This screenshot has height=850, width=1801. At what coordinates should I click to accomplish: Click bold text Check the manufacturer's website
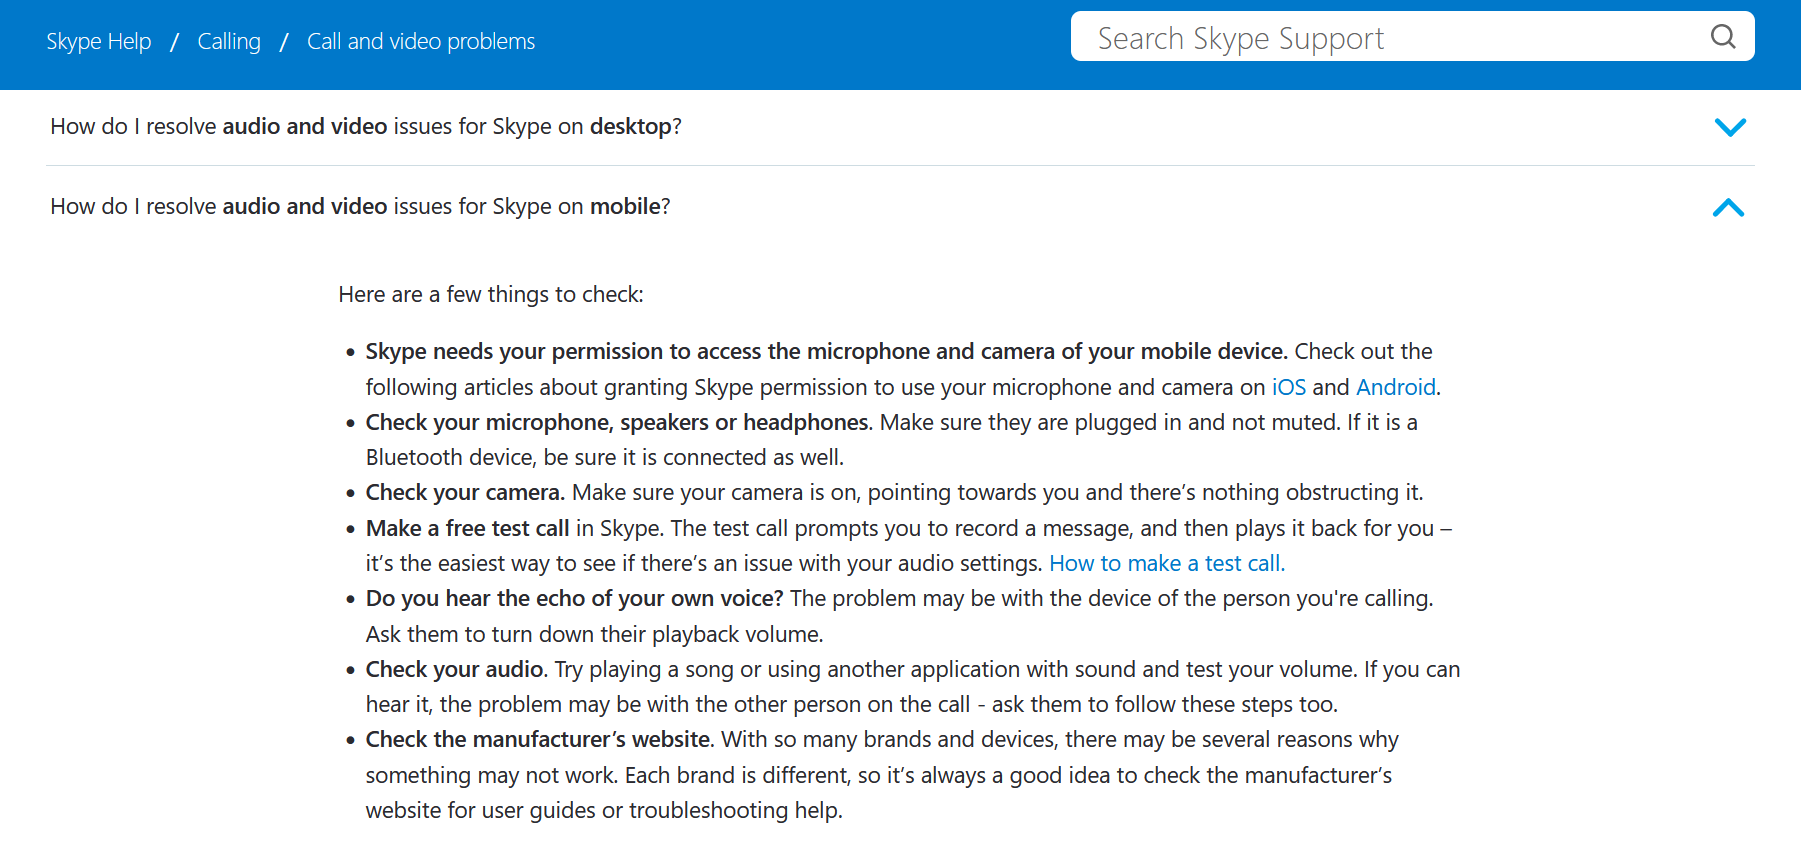(540, 740)
